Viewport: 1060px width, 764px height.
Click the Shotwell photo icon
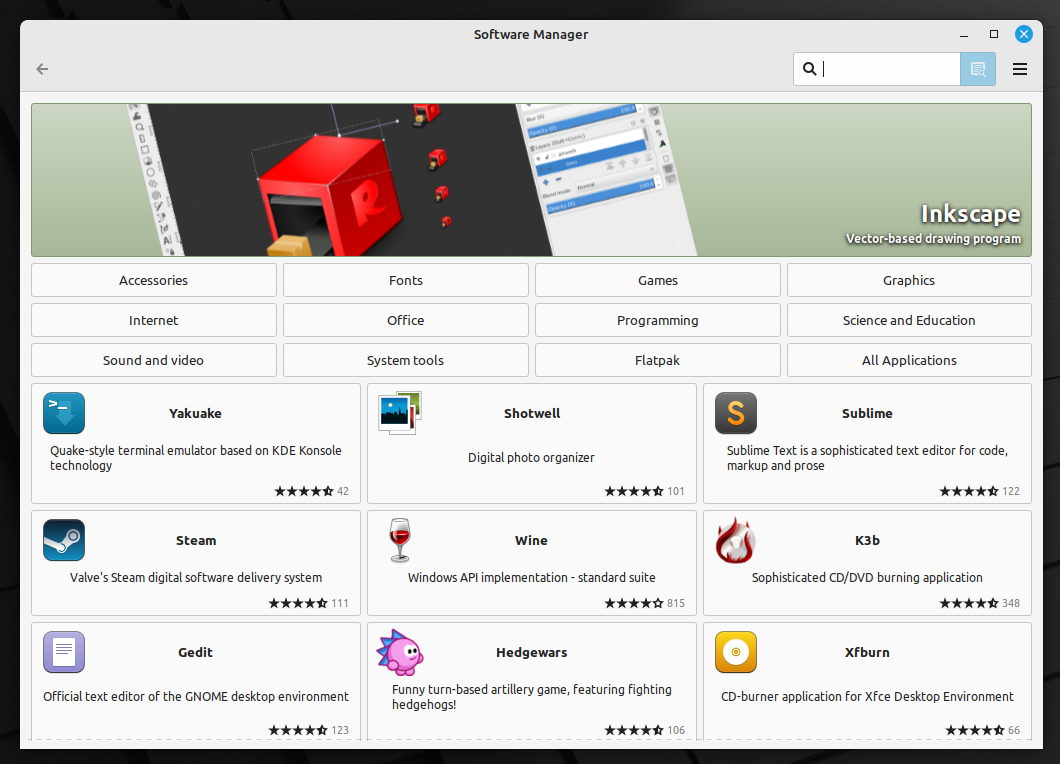[x=400, y=413]
